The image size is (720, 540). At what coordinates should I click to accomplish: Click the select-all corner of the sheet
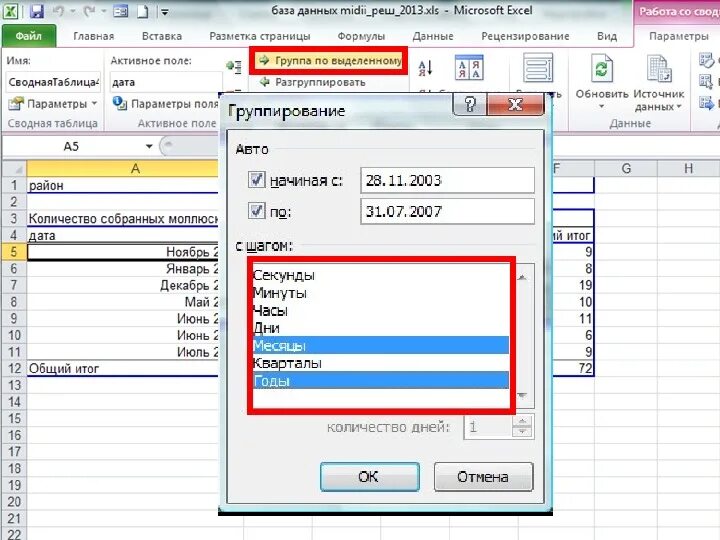pos(14,169)
